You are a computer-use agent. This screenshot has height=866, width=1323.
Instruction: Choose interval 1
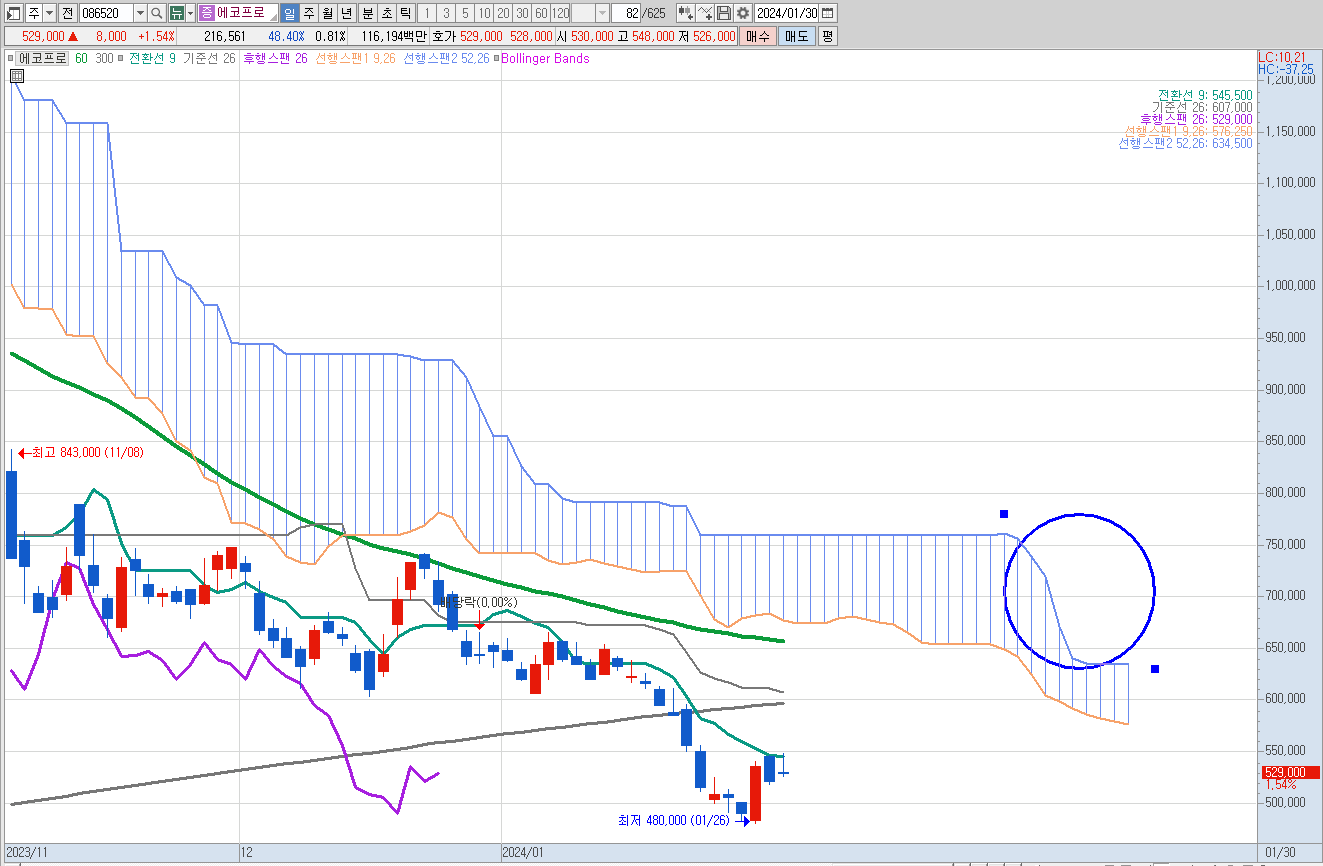pyautogui.click(x=427, y=13)
